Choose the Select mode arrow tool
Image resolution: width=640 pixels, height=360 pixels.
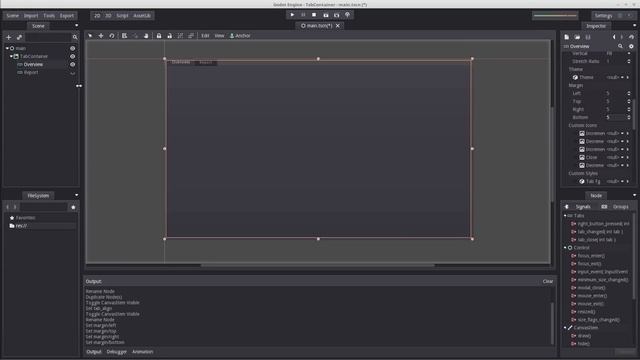(90, 36)
